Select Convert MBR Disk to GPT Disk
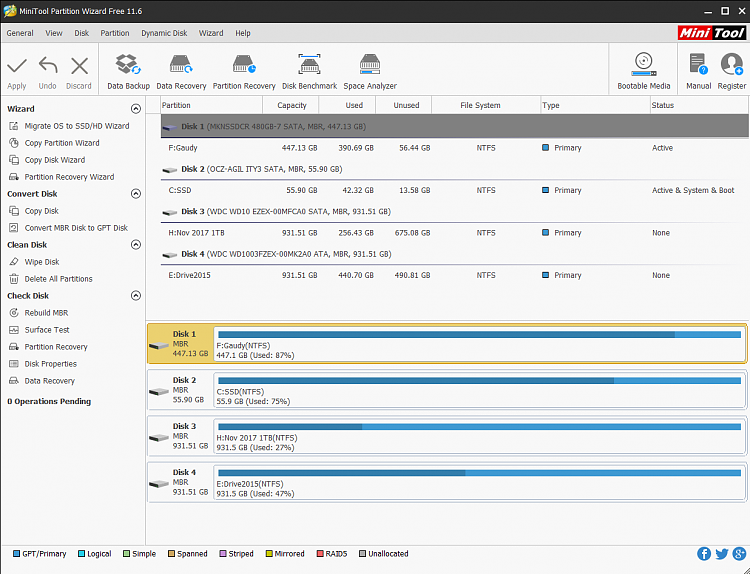The image size is (750, 574). (76, 228)
